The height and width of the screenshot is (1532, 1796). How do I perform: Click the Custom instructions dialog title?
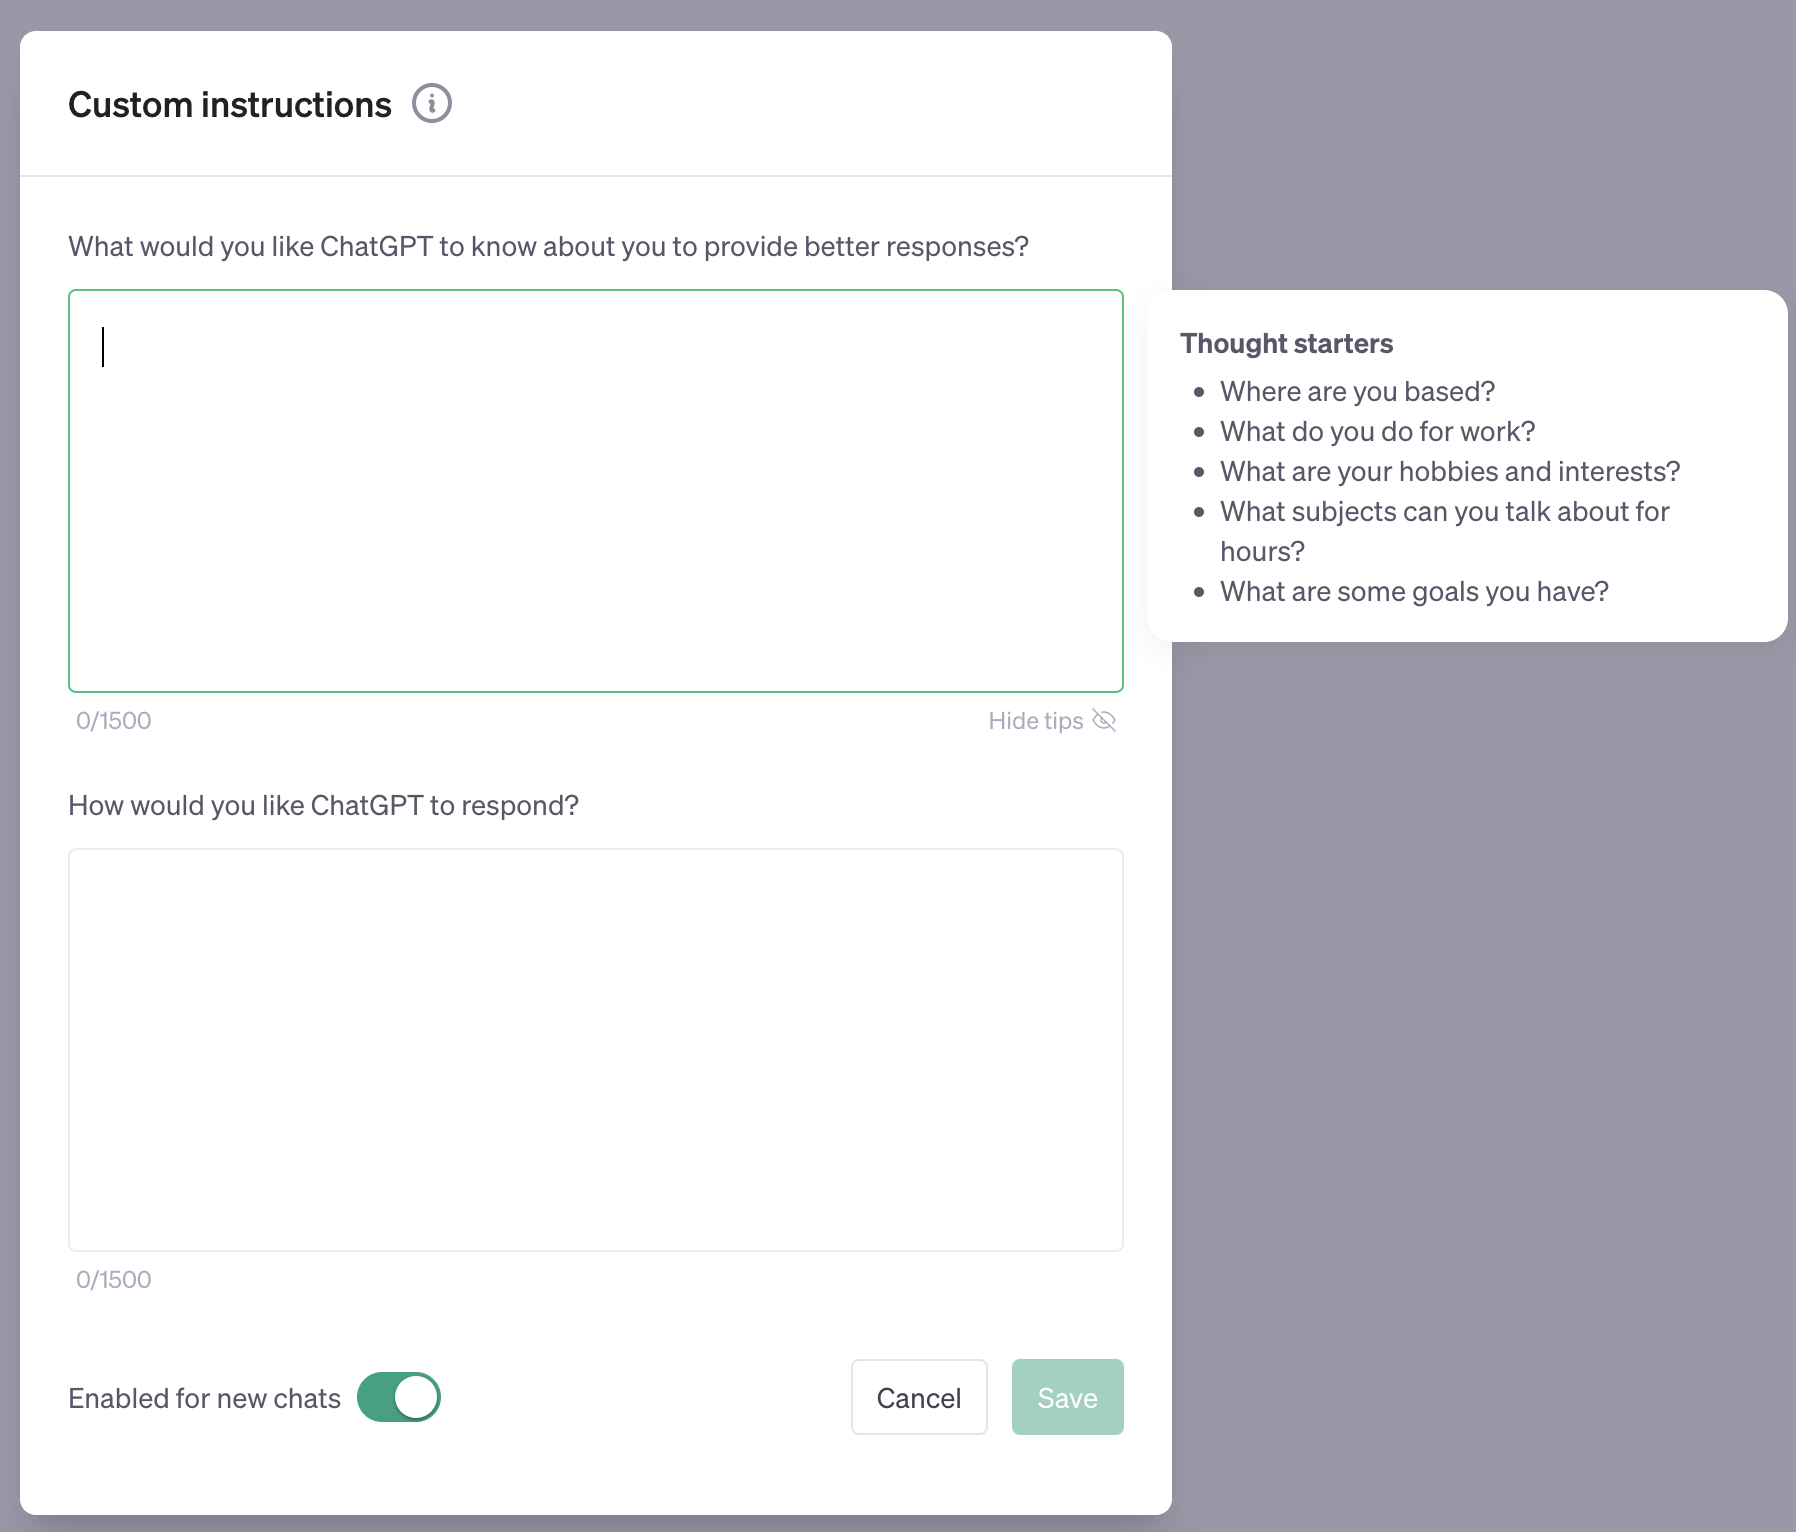pyautogui.click(x=230, y=105)
